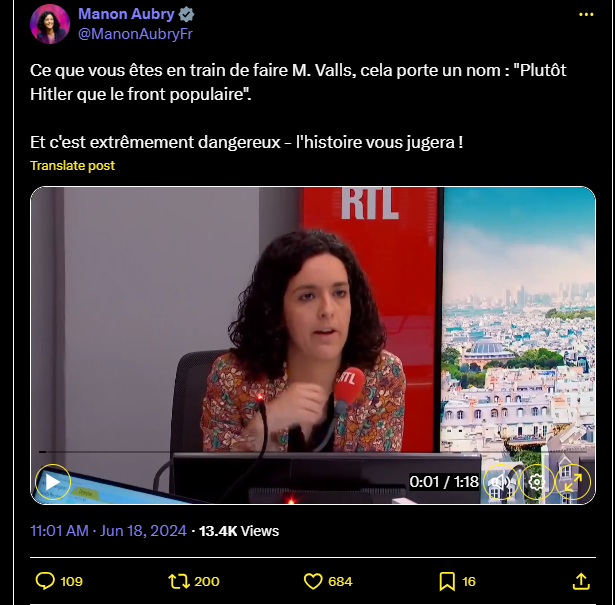Expand the video to fullscreen
Screen dimensions: 615x605
[x=573, y=482]
